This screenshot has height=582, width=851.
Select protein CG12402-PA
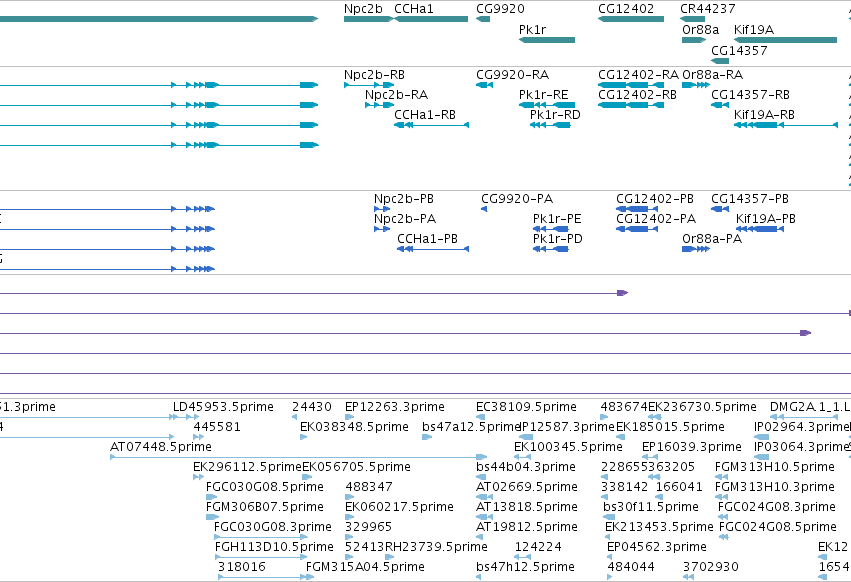coord(637,229)
